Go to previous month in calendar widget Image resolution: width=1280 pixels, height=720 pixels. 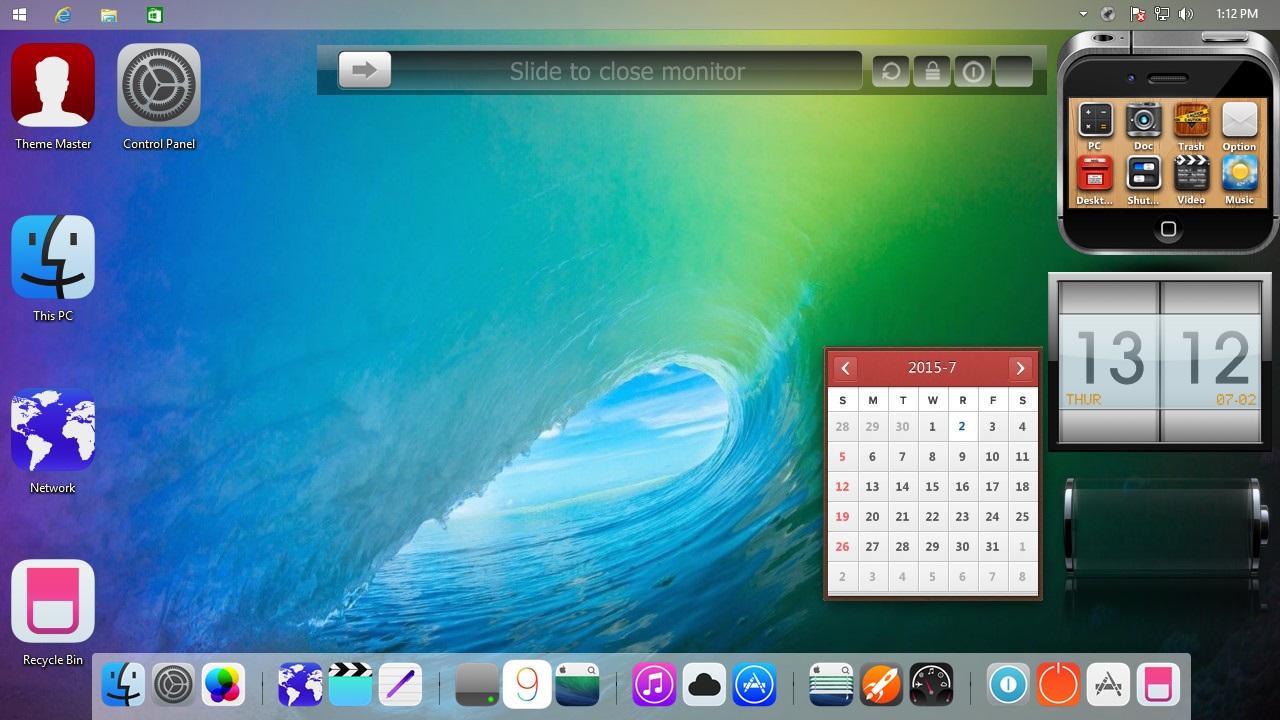click(x=845, y=368)
